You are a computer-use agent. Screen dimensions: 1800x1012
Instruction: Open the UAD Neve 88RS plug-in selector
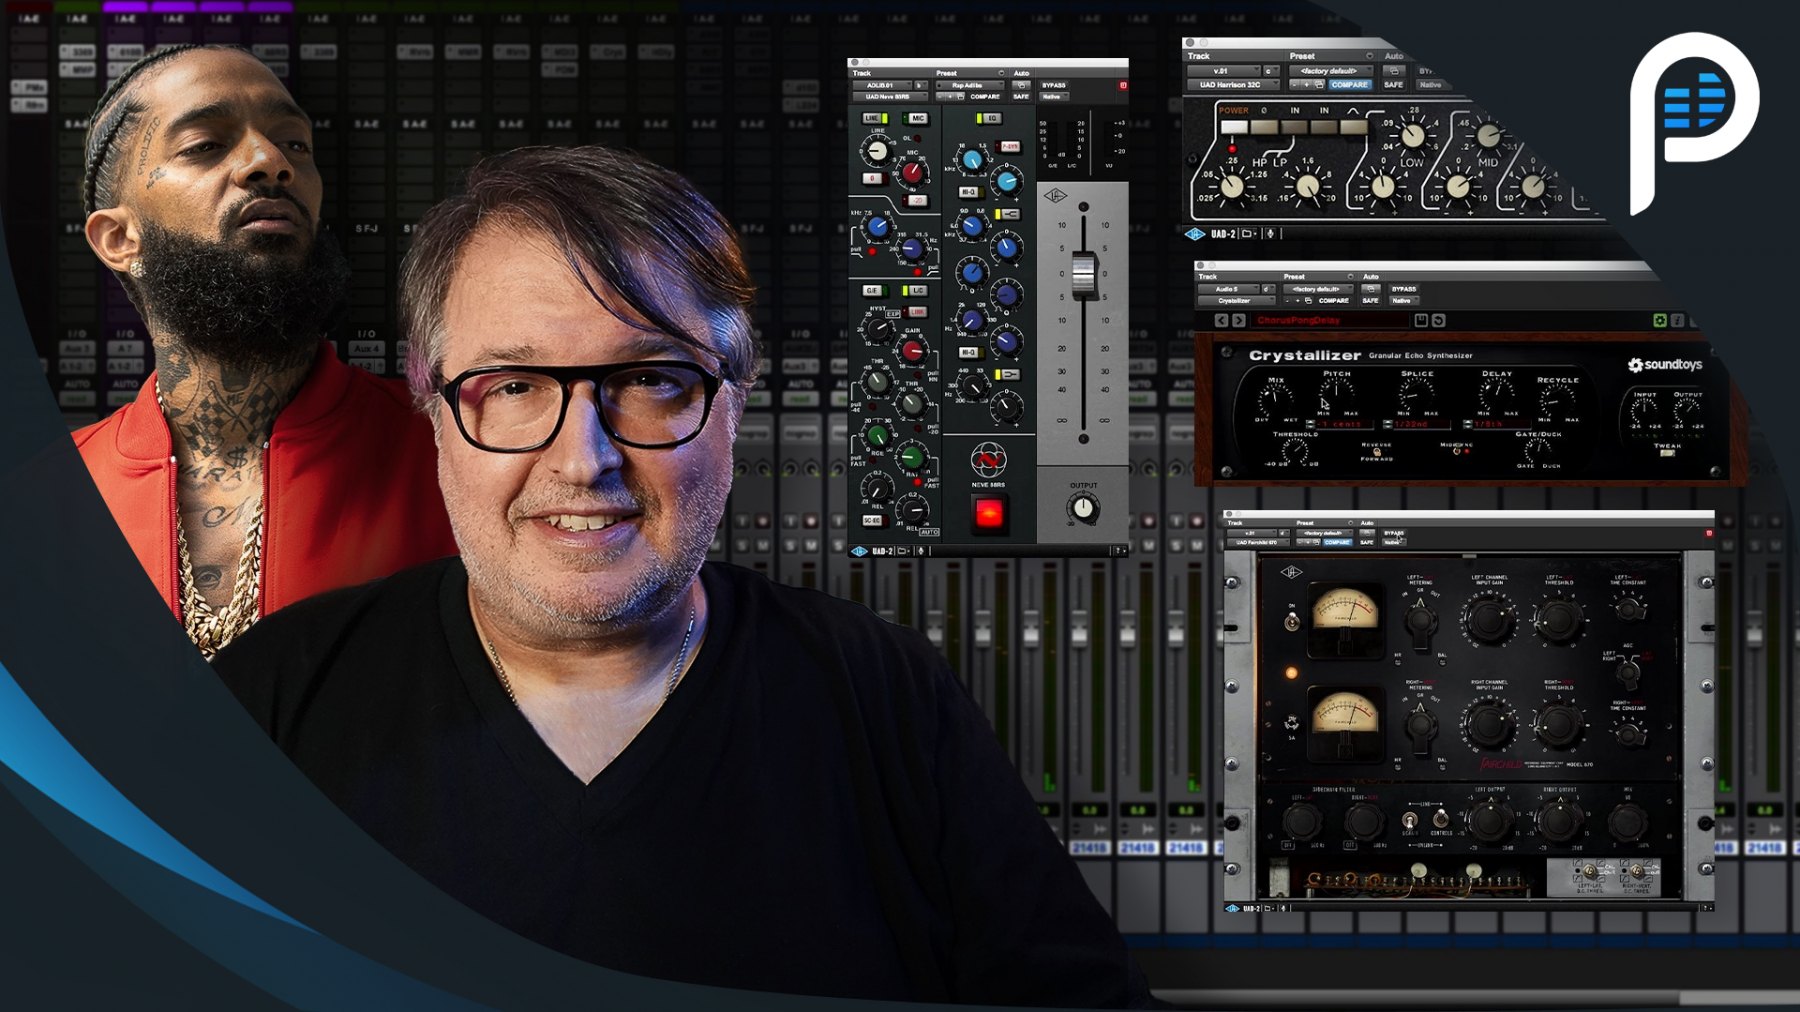pyautogui.click(x=890, y=97)
